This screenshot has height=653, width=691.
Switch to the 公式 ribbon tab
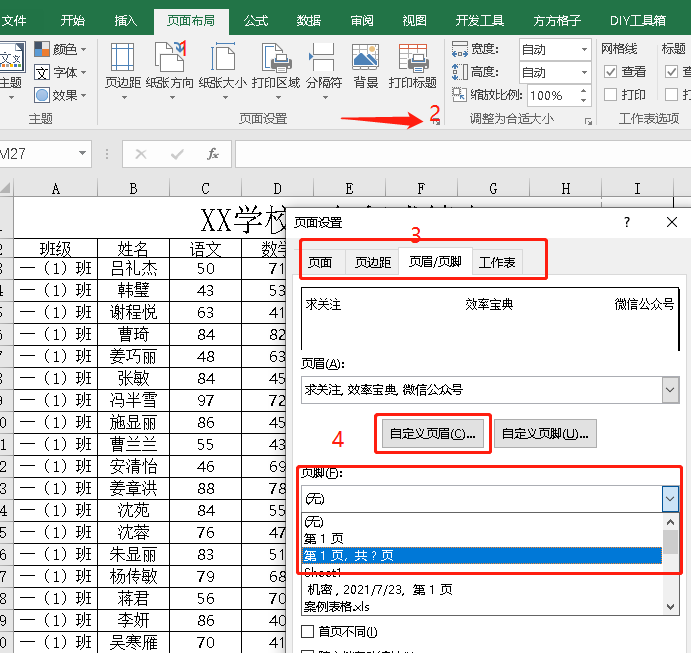[x=256, y=20]
